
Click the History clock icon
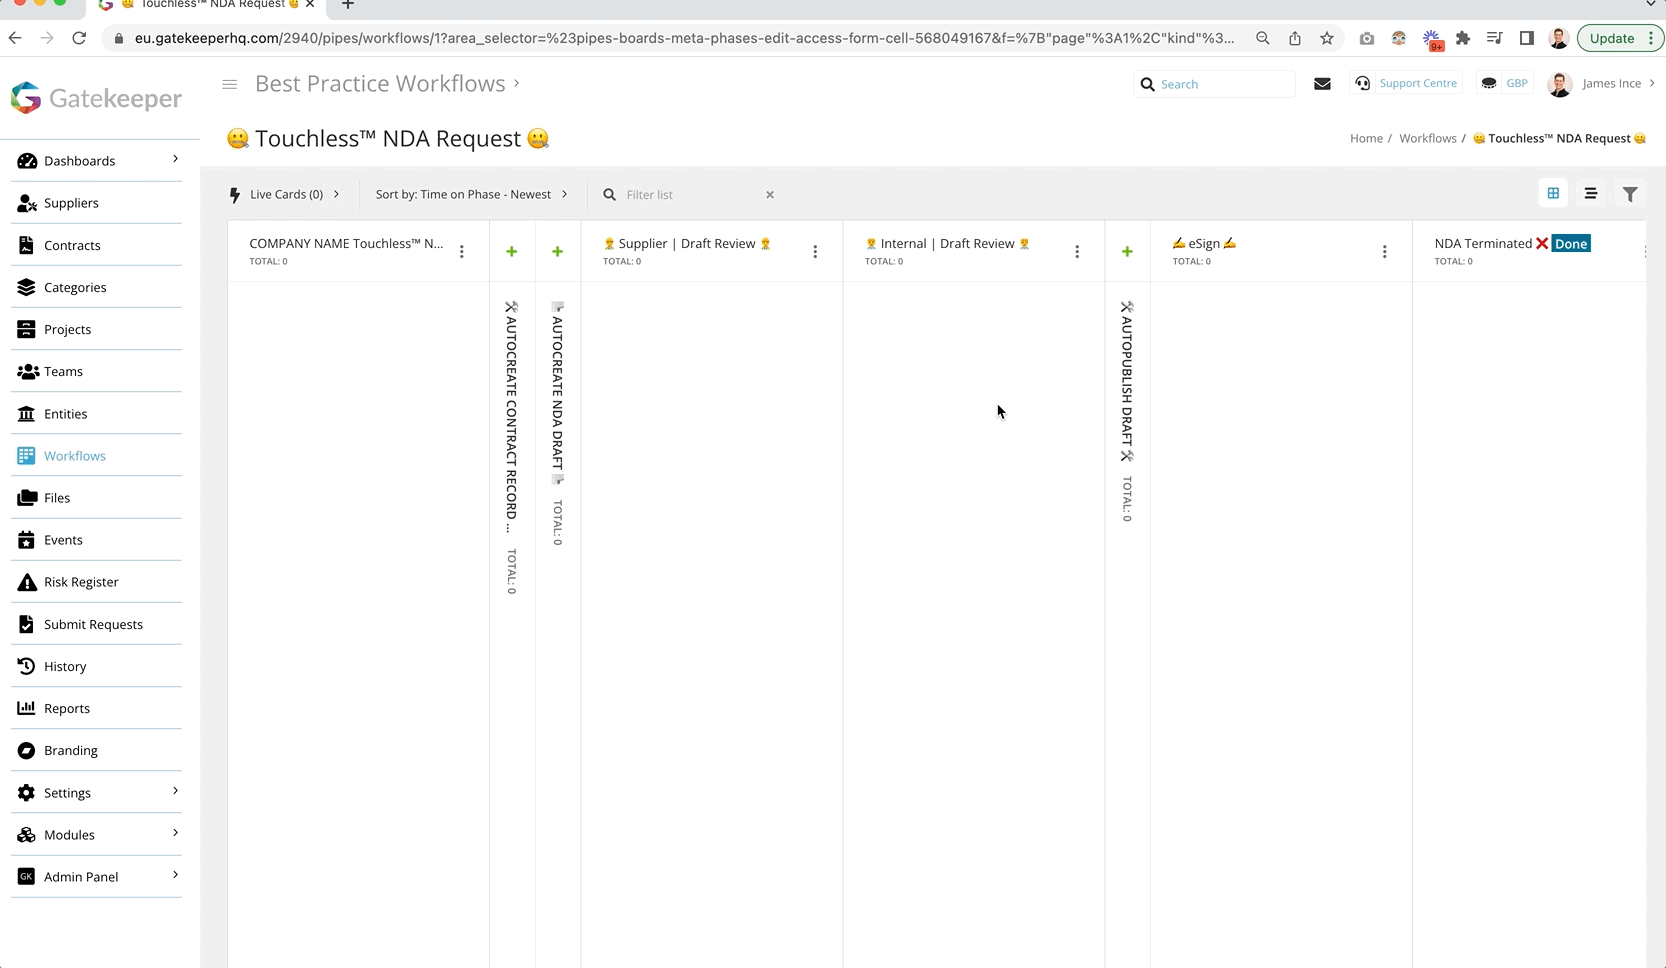[x=27, y=666]
